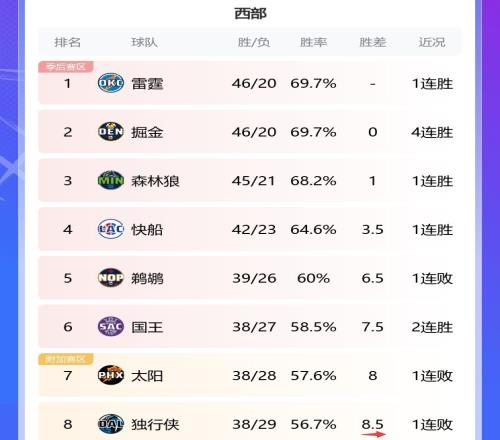Click the 季后赛区 playoff zone badge
Viewport: 500px width, 440px height.
(x=66, y=67)
